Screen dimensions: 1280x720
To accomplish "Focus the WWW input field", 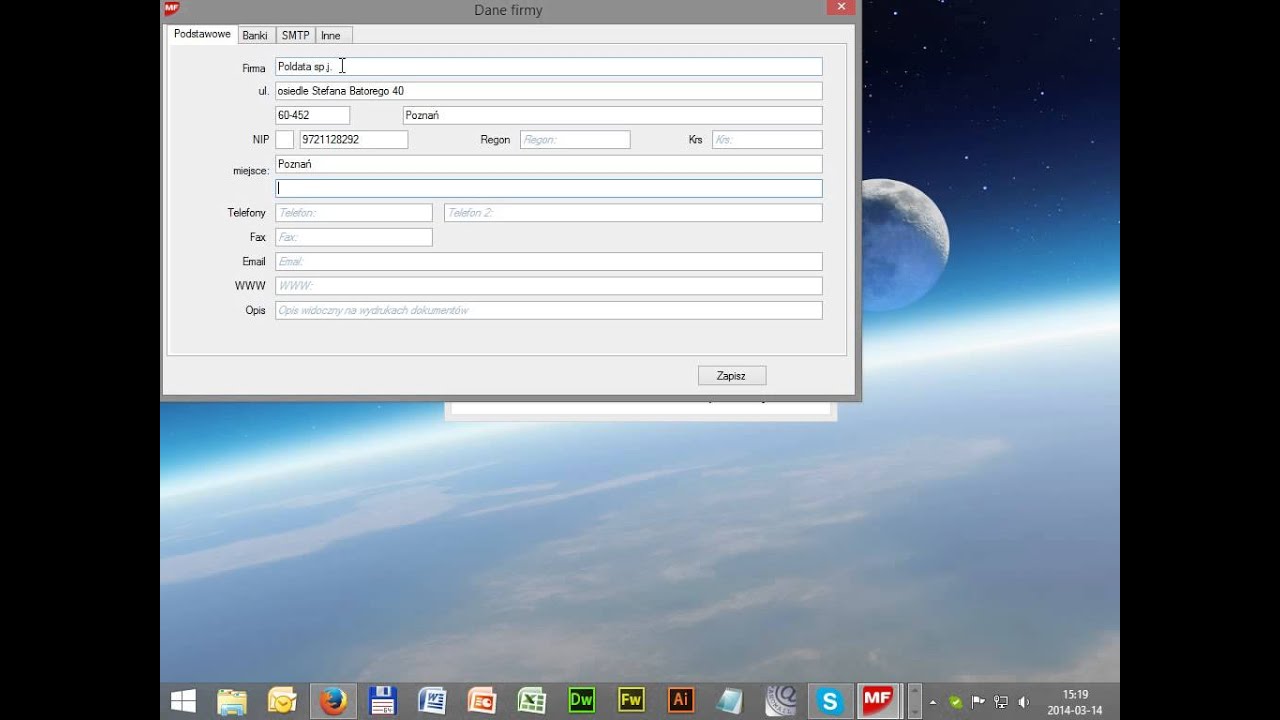I will pos(549,286).
